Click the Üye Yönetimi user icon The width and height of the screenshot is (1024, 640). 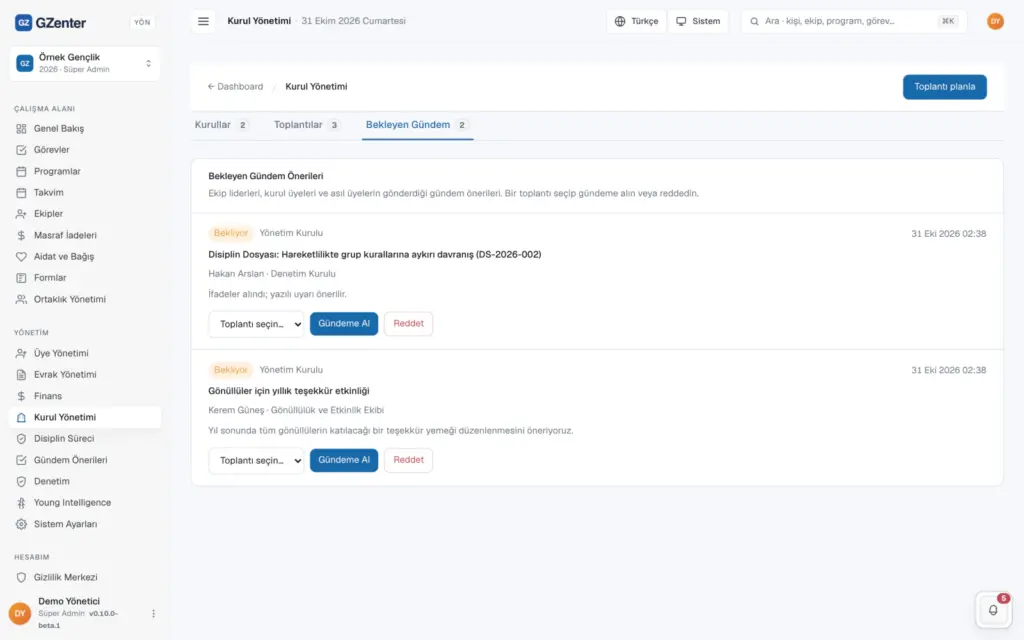21,353
